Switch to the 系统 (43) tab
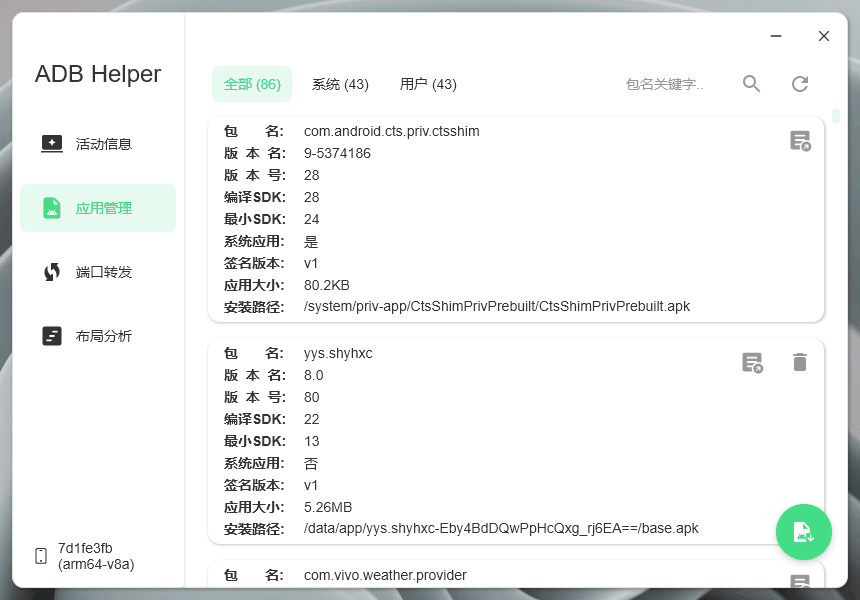The image size is (860, 600). tap(343, 85)
